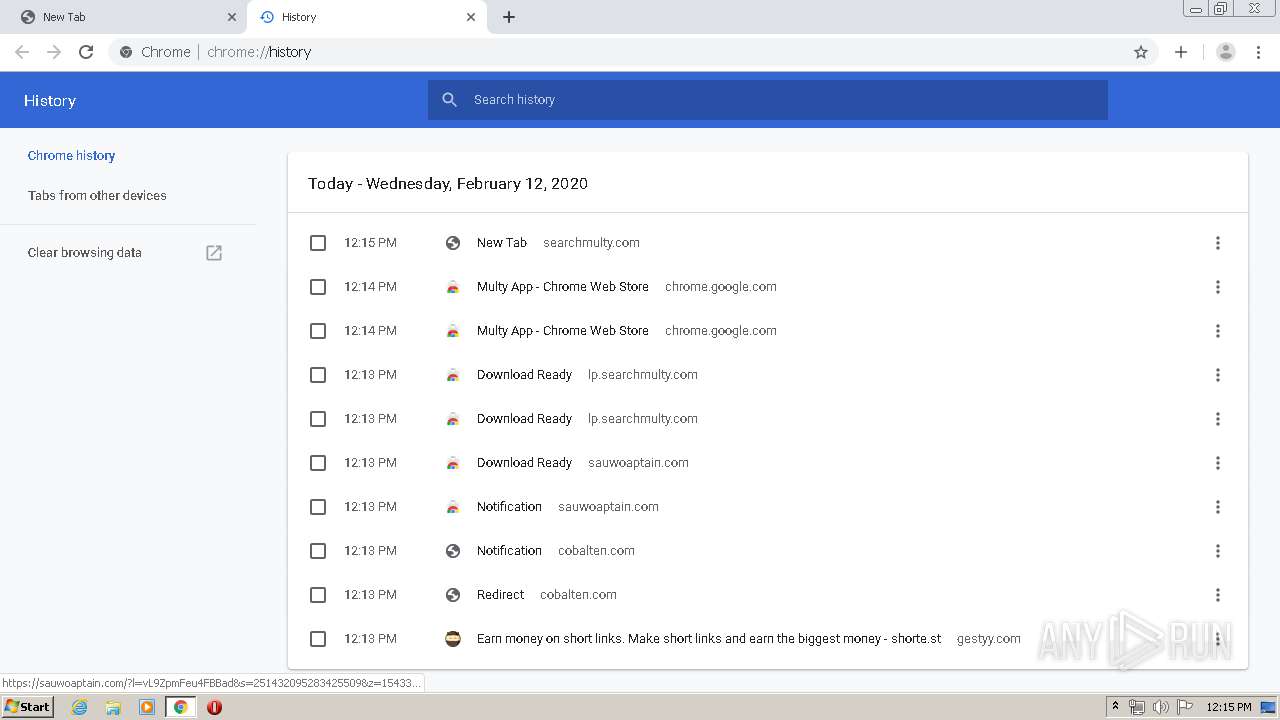Reload the history page

86,52
